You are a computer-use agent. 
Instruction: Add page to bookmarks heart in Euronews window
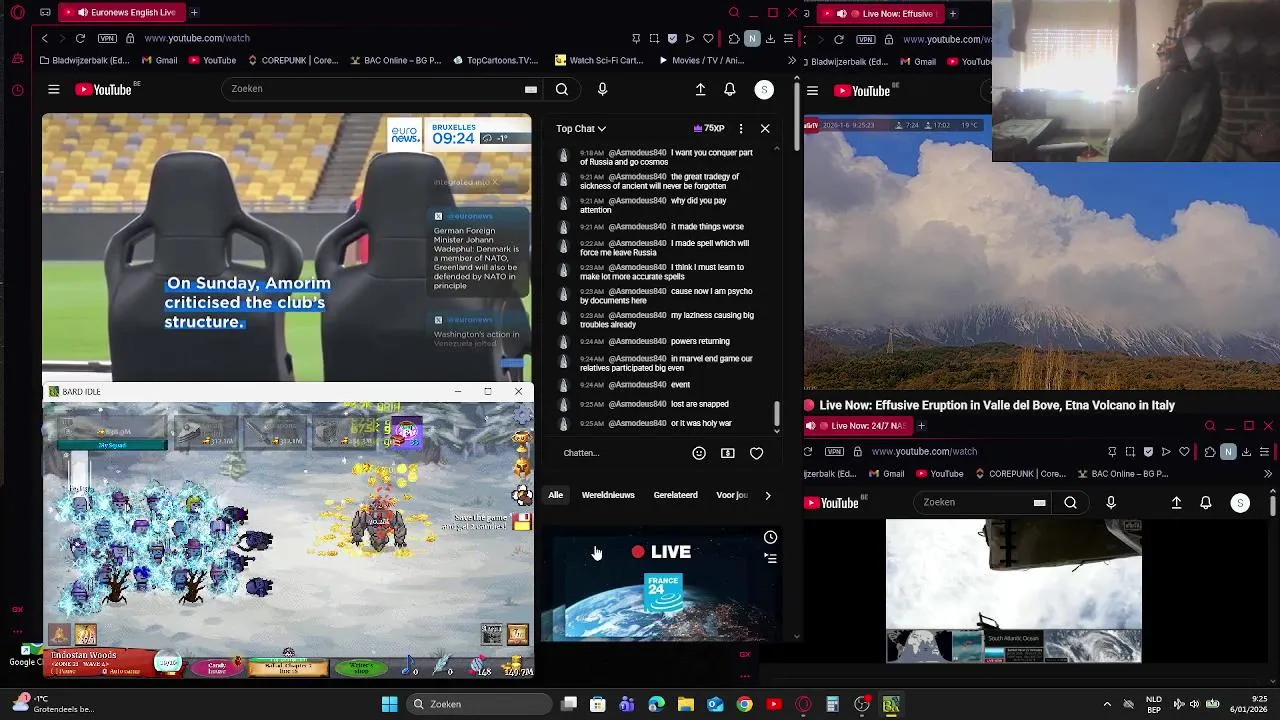click(708, 38)
